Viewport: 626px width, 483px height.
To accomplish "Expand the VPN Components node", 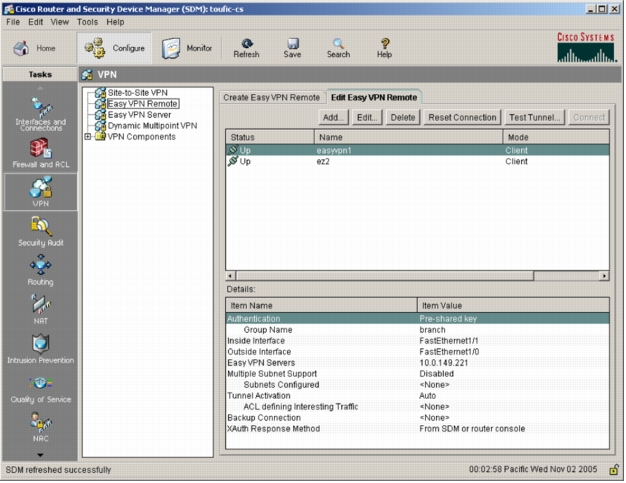I will 88,137.
